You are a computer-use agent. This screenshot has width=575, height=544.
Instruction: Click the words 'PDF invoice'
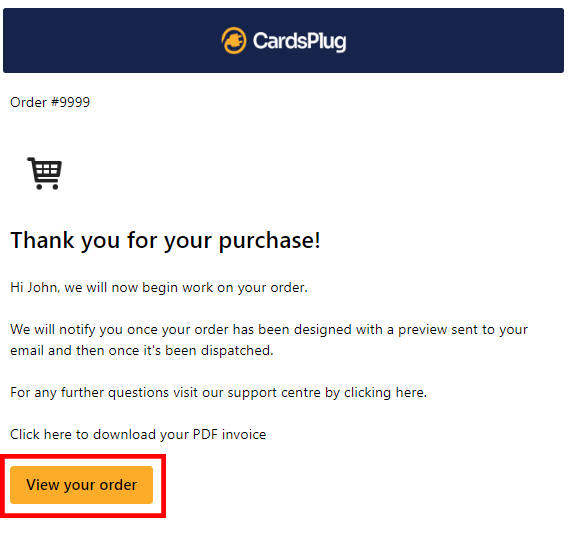pyautogui.click(x=230, y=434)
